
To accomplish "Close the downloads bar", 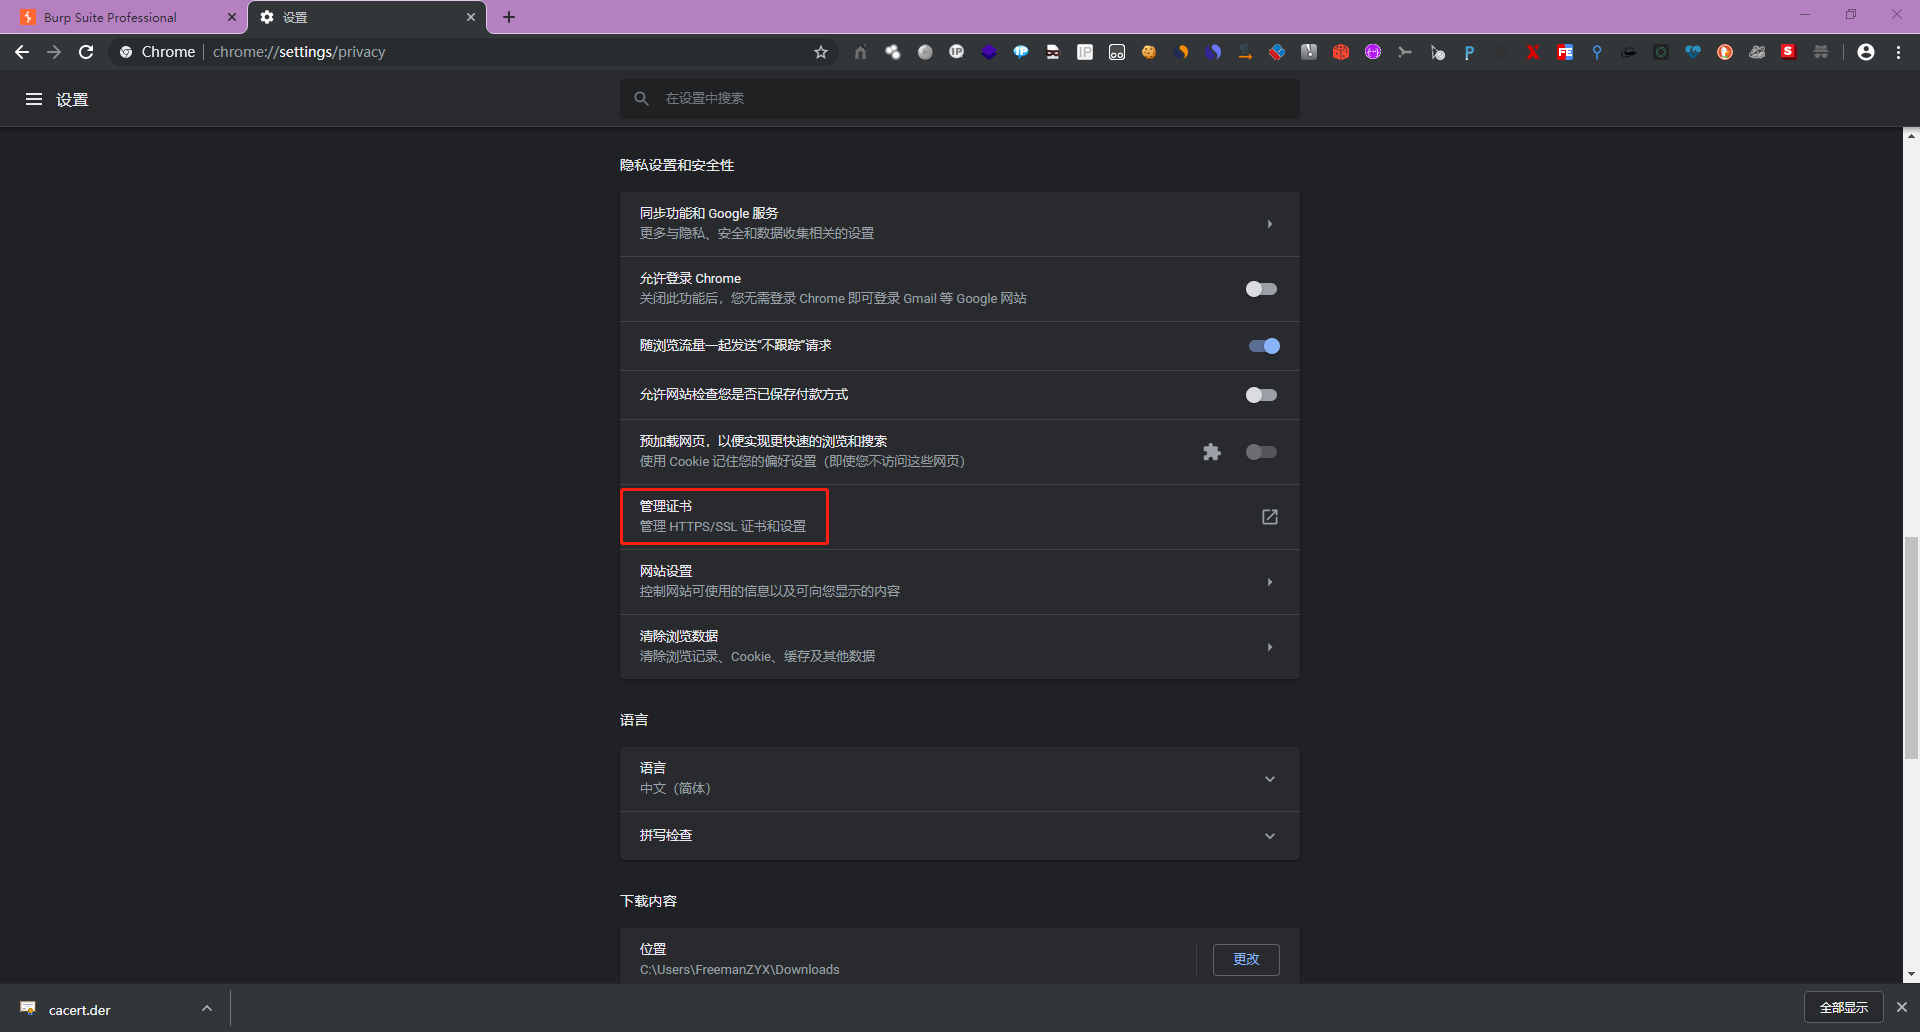I will pos(1902,1007).
